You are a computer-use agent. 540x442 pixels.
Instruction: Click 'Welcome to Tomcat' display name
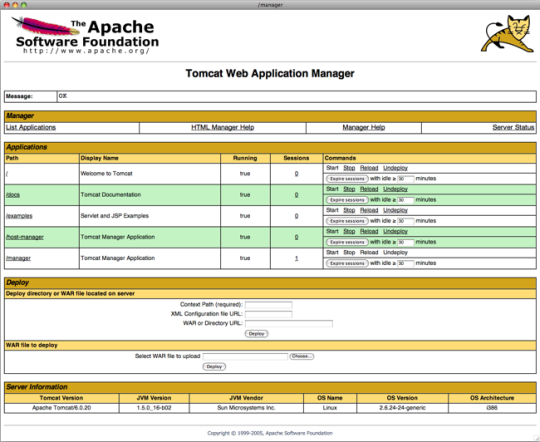pyautogui.click(x=106, y=174)
